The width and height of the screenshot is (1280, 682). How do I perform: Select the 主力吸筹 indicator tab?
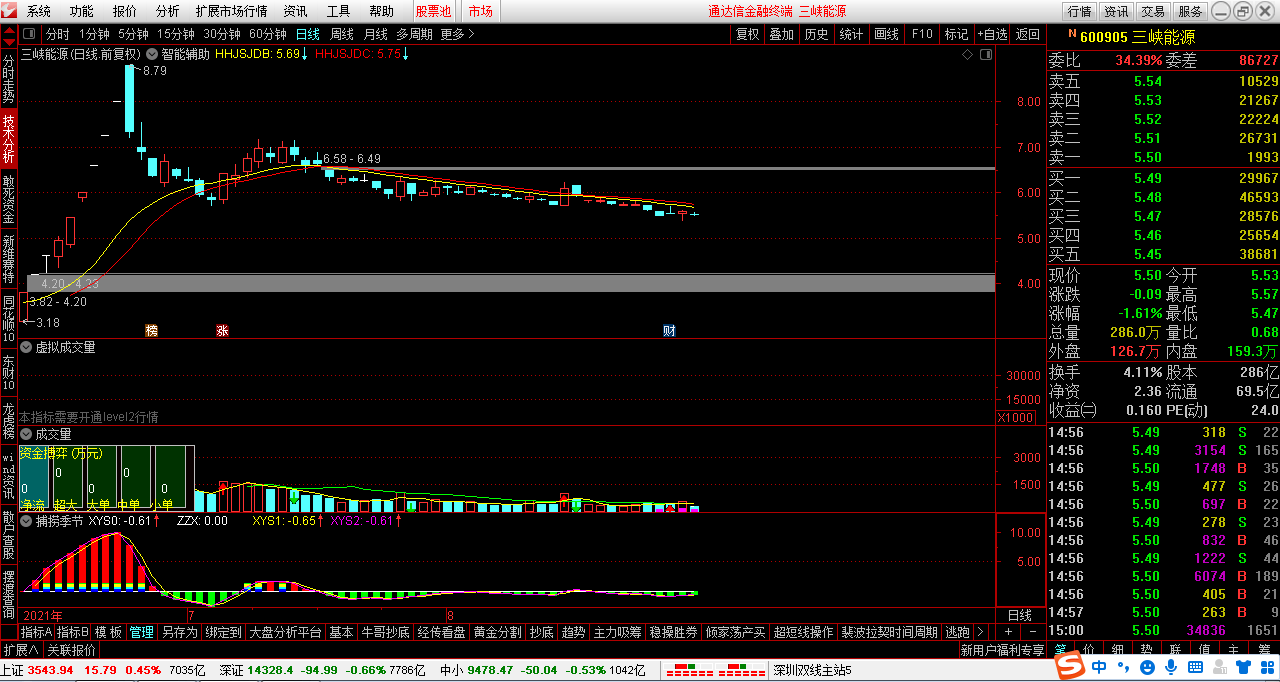click(618, 632)
